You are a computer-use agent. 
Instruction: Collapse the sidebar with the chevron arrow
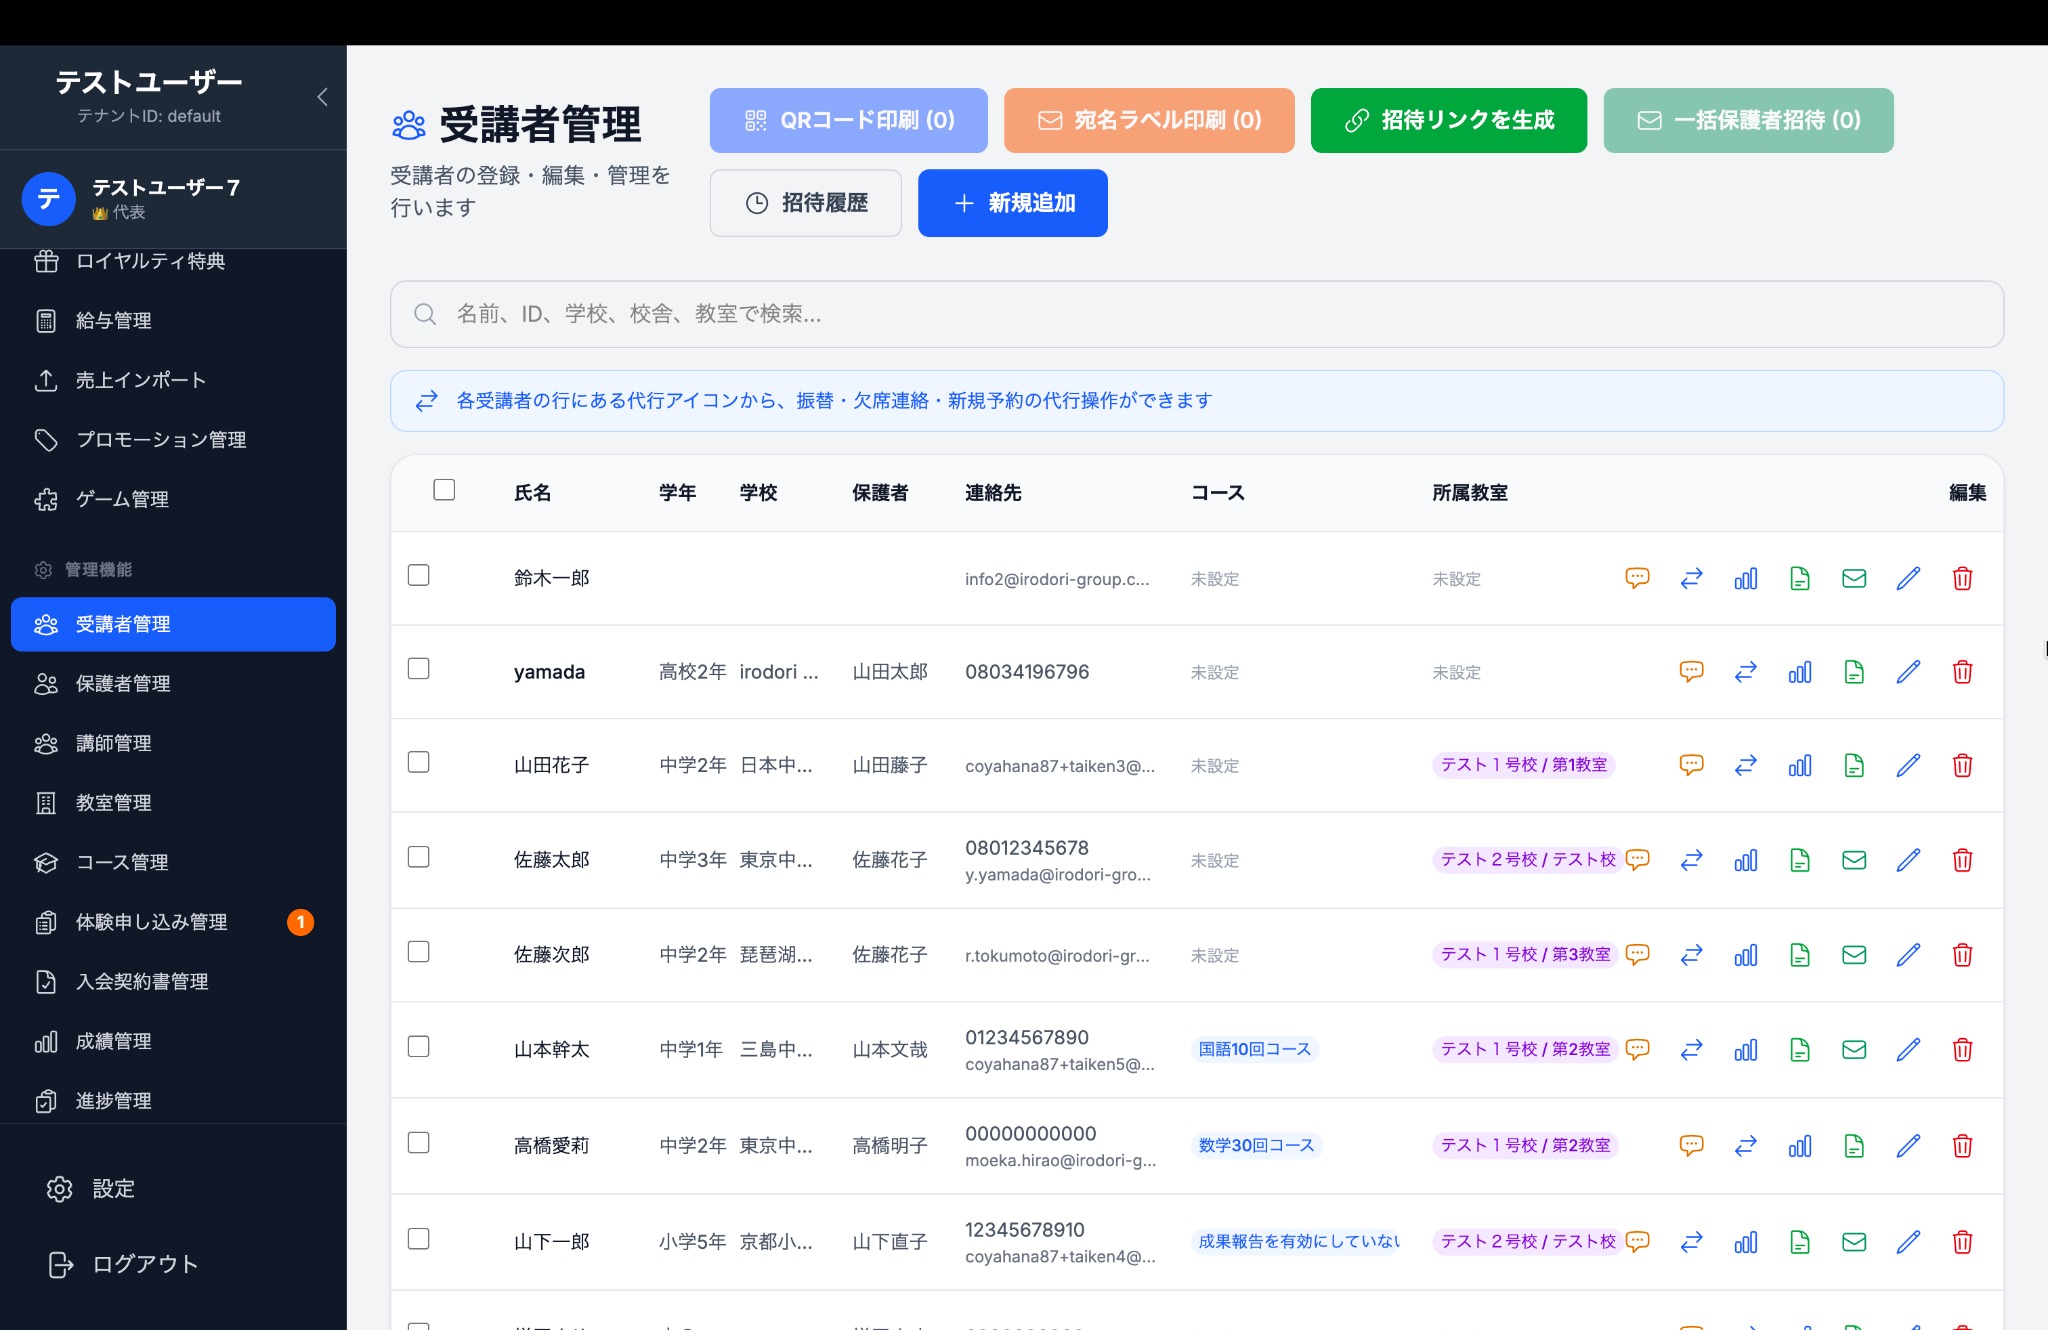click(322, 97)
